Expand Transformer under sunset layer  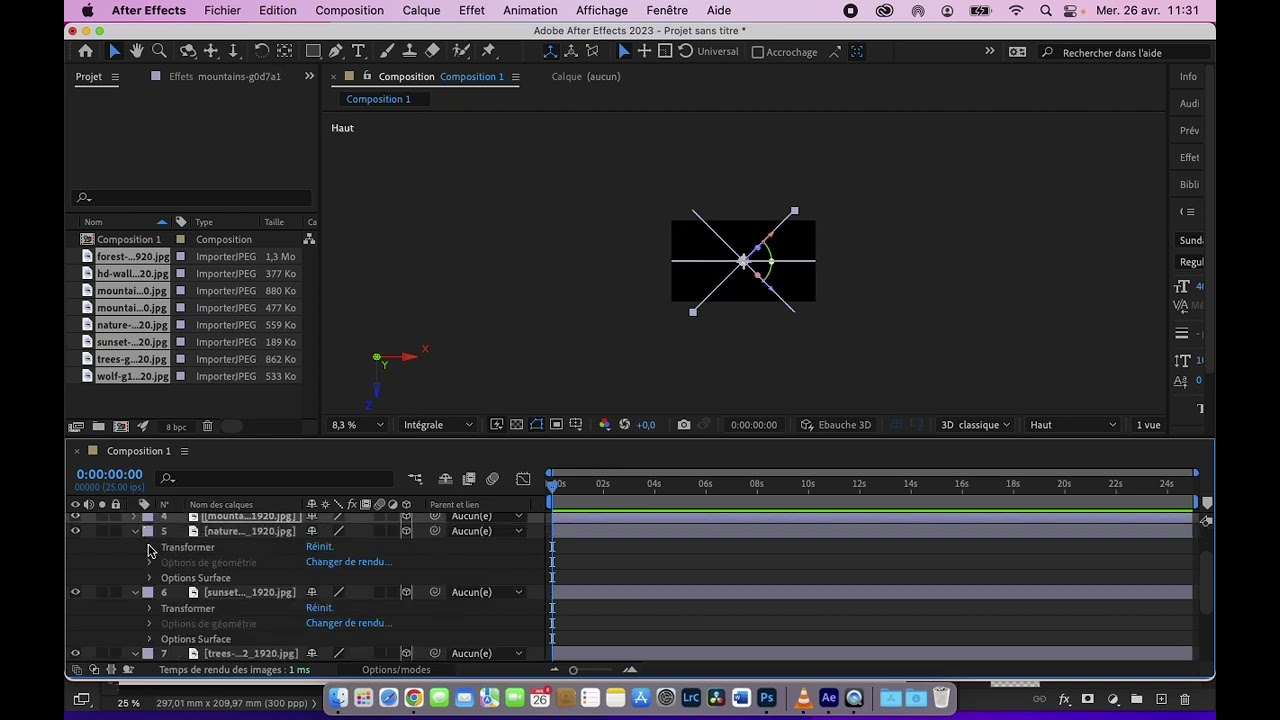[x=150, y=608]
